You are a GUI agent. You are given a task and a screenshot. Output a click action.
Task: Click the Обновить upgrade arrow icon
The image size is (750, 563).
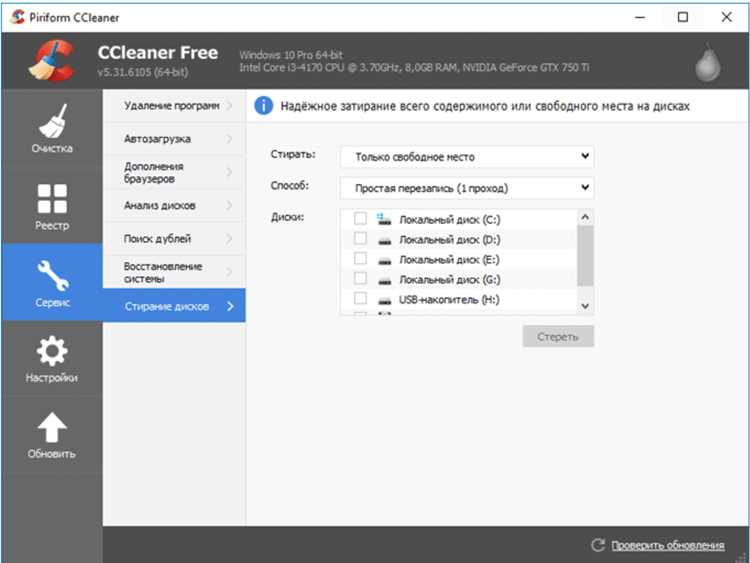[52, 428]
